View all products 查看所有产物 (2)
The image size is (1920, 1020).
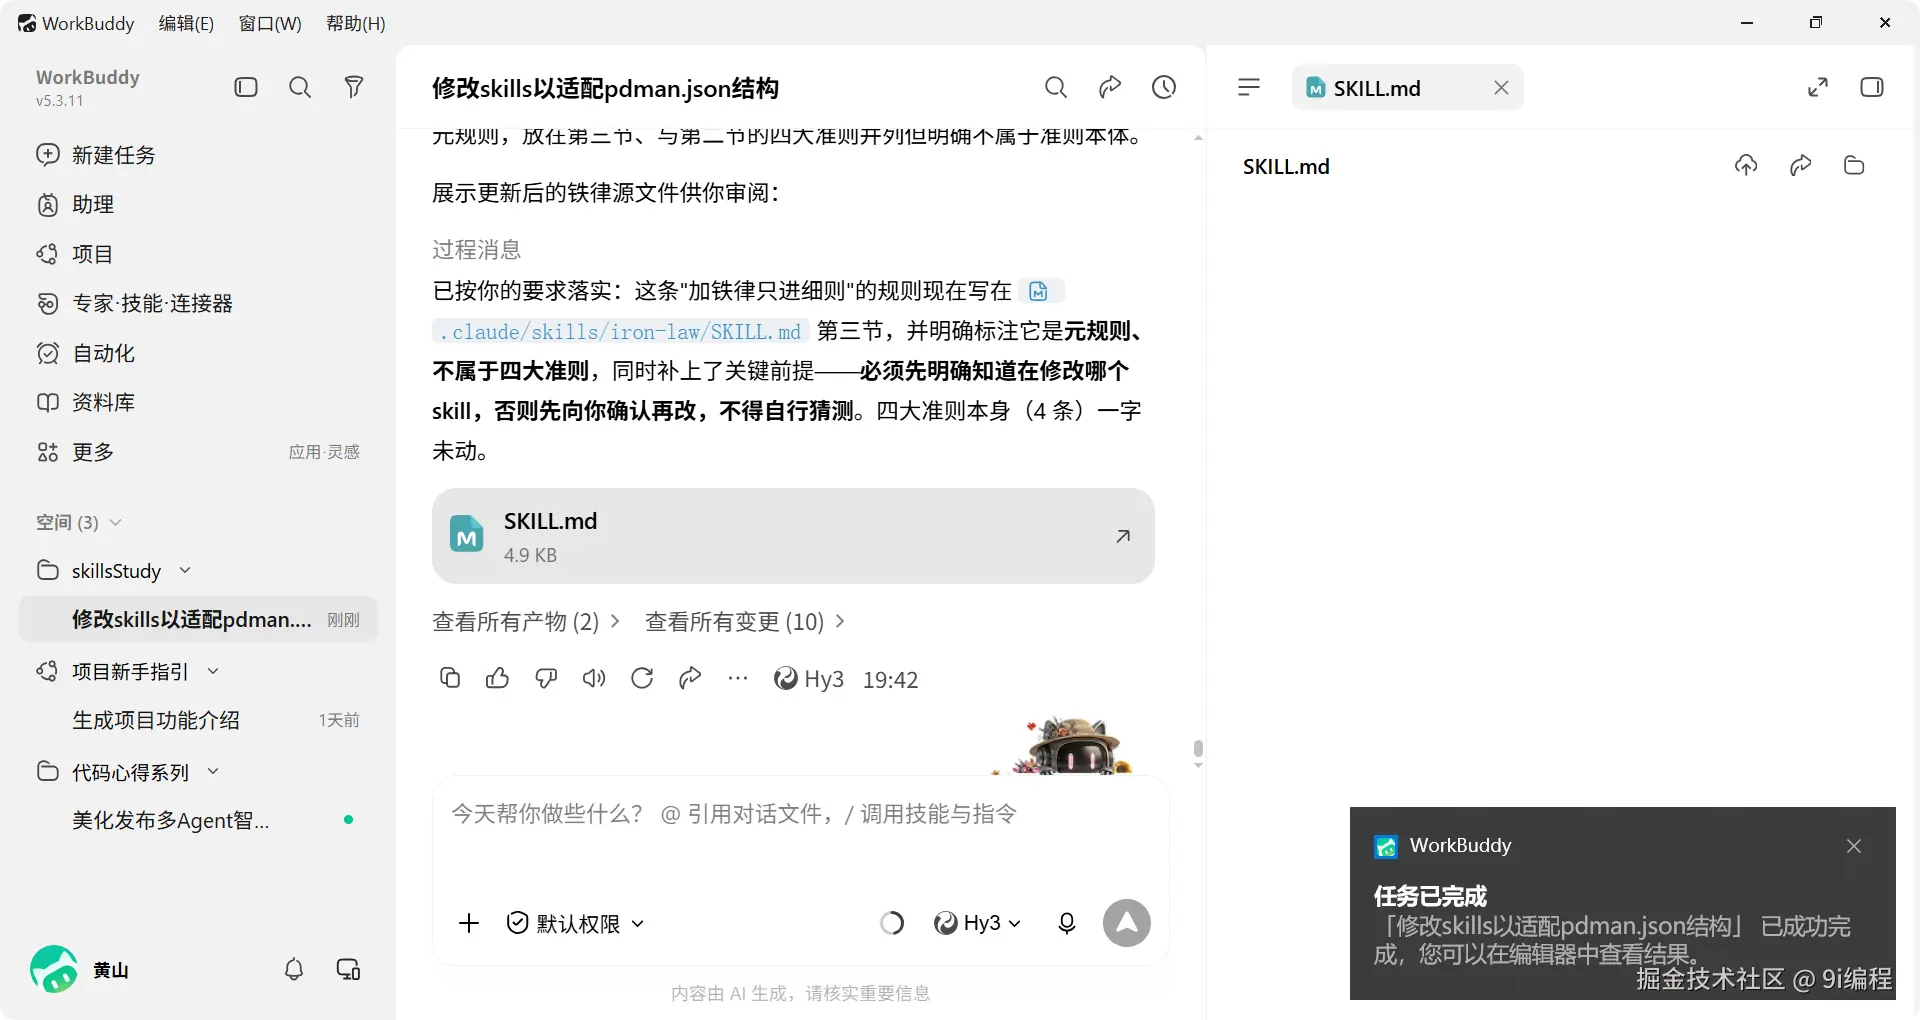526,621
